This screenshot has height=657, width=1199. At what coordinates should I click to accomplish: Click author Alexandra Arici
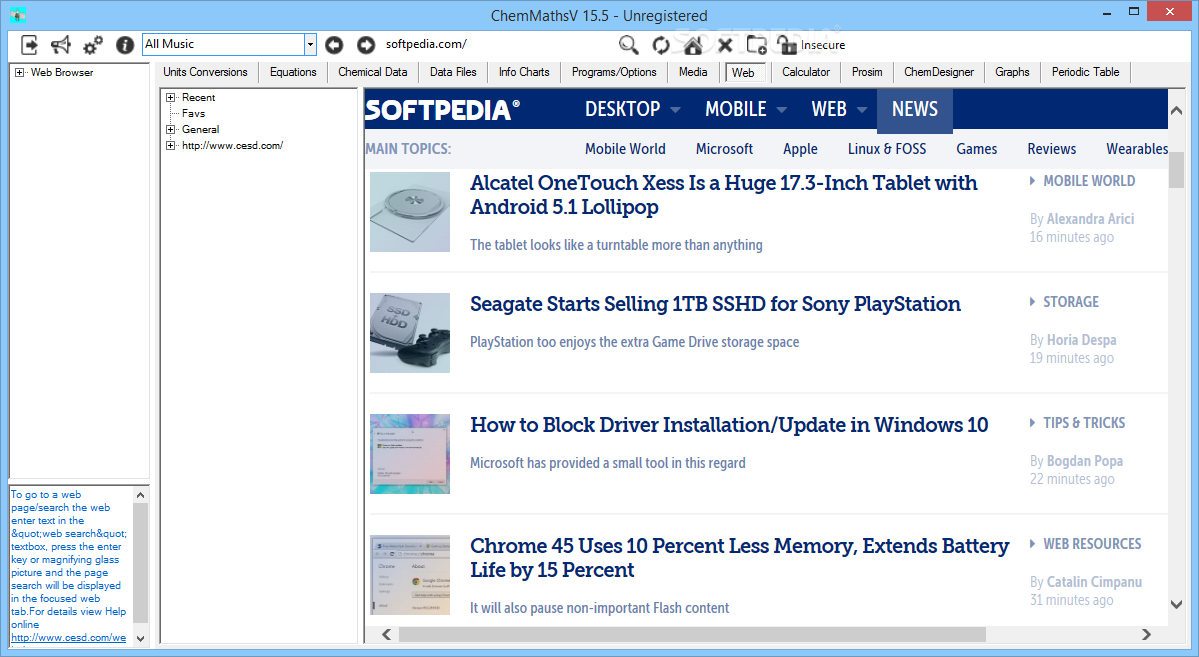click(x=1090, y=219)
